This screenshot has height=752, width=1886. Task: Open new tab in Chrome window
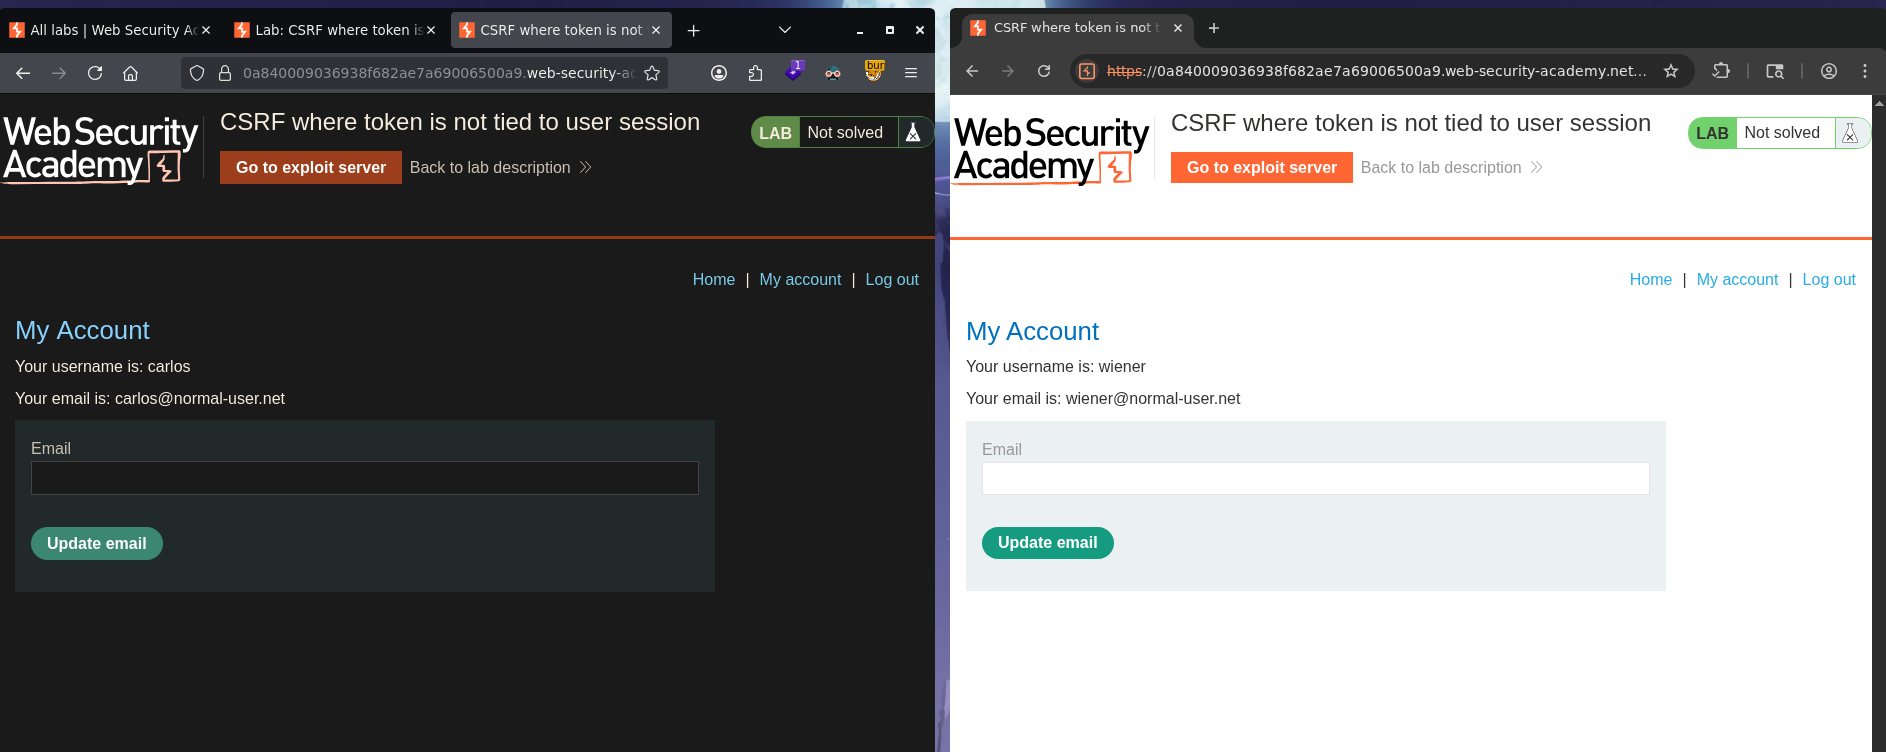[x=1214, y=28]
